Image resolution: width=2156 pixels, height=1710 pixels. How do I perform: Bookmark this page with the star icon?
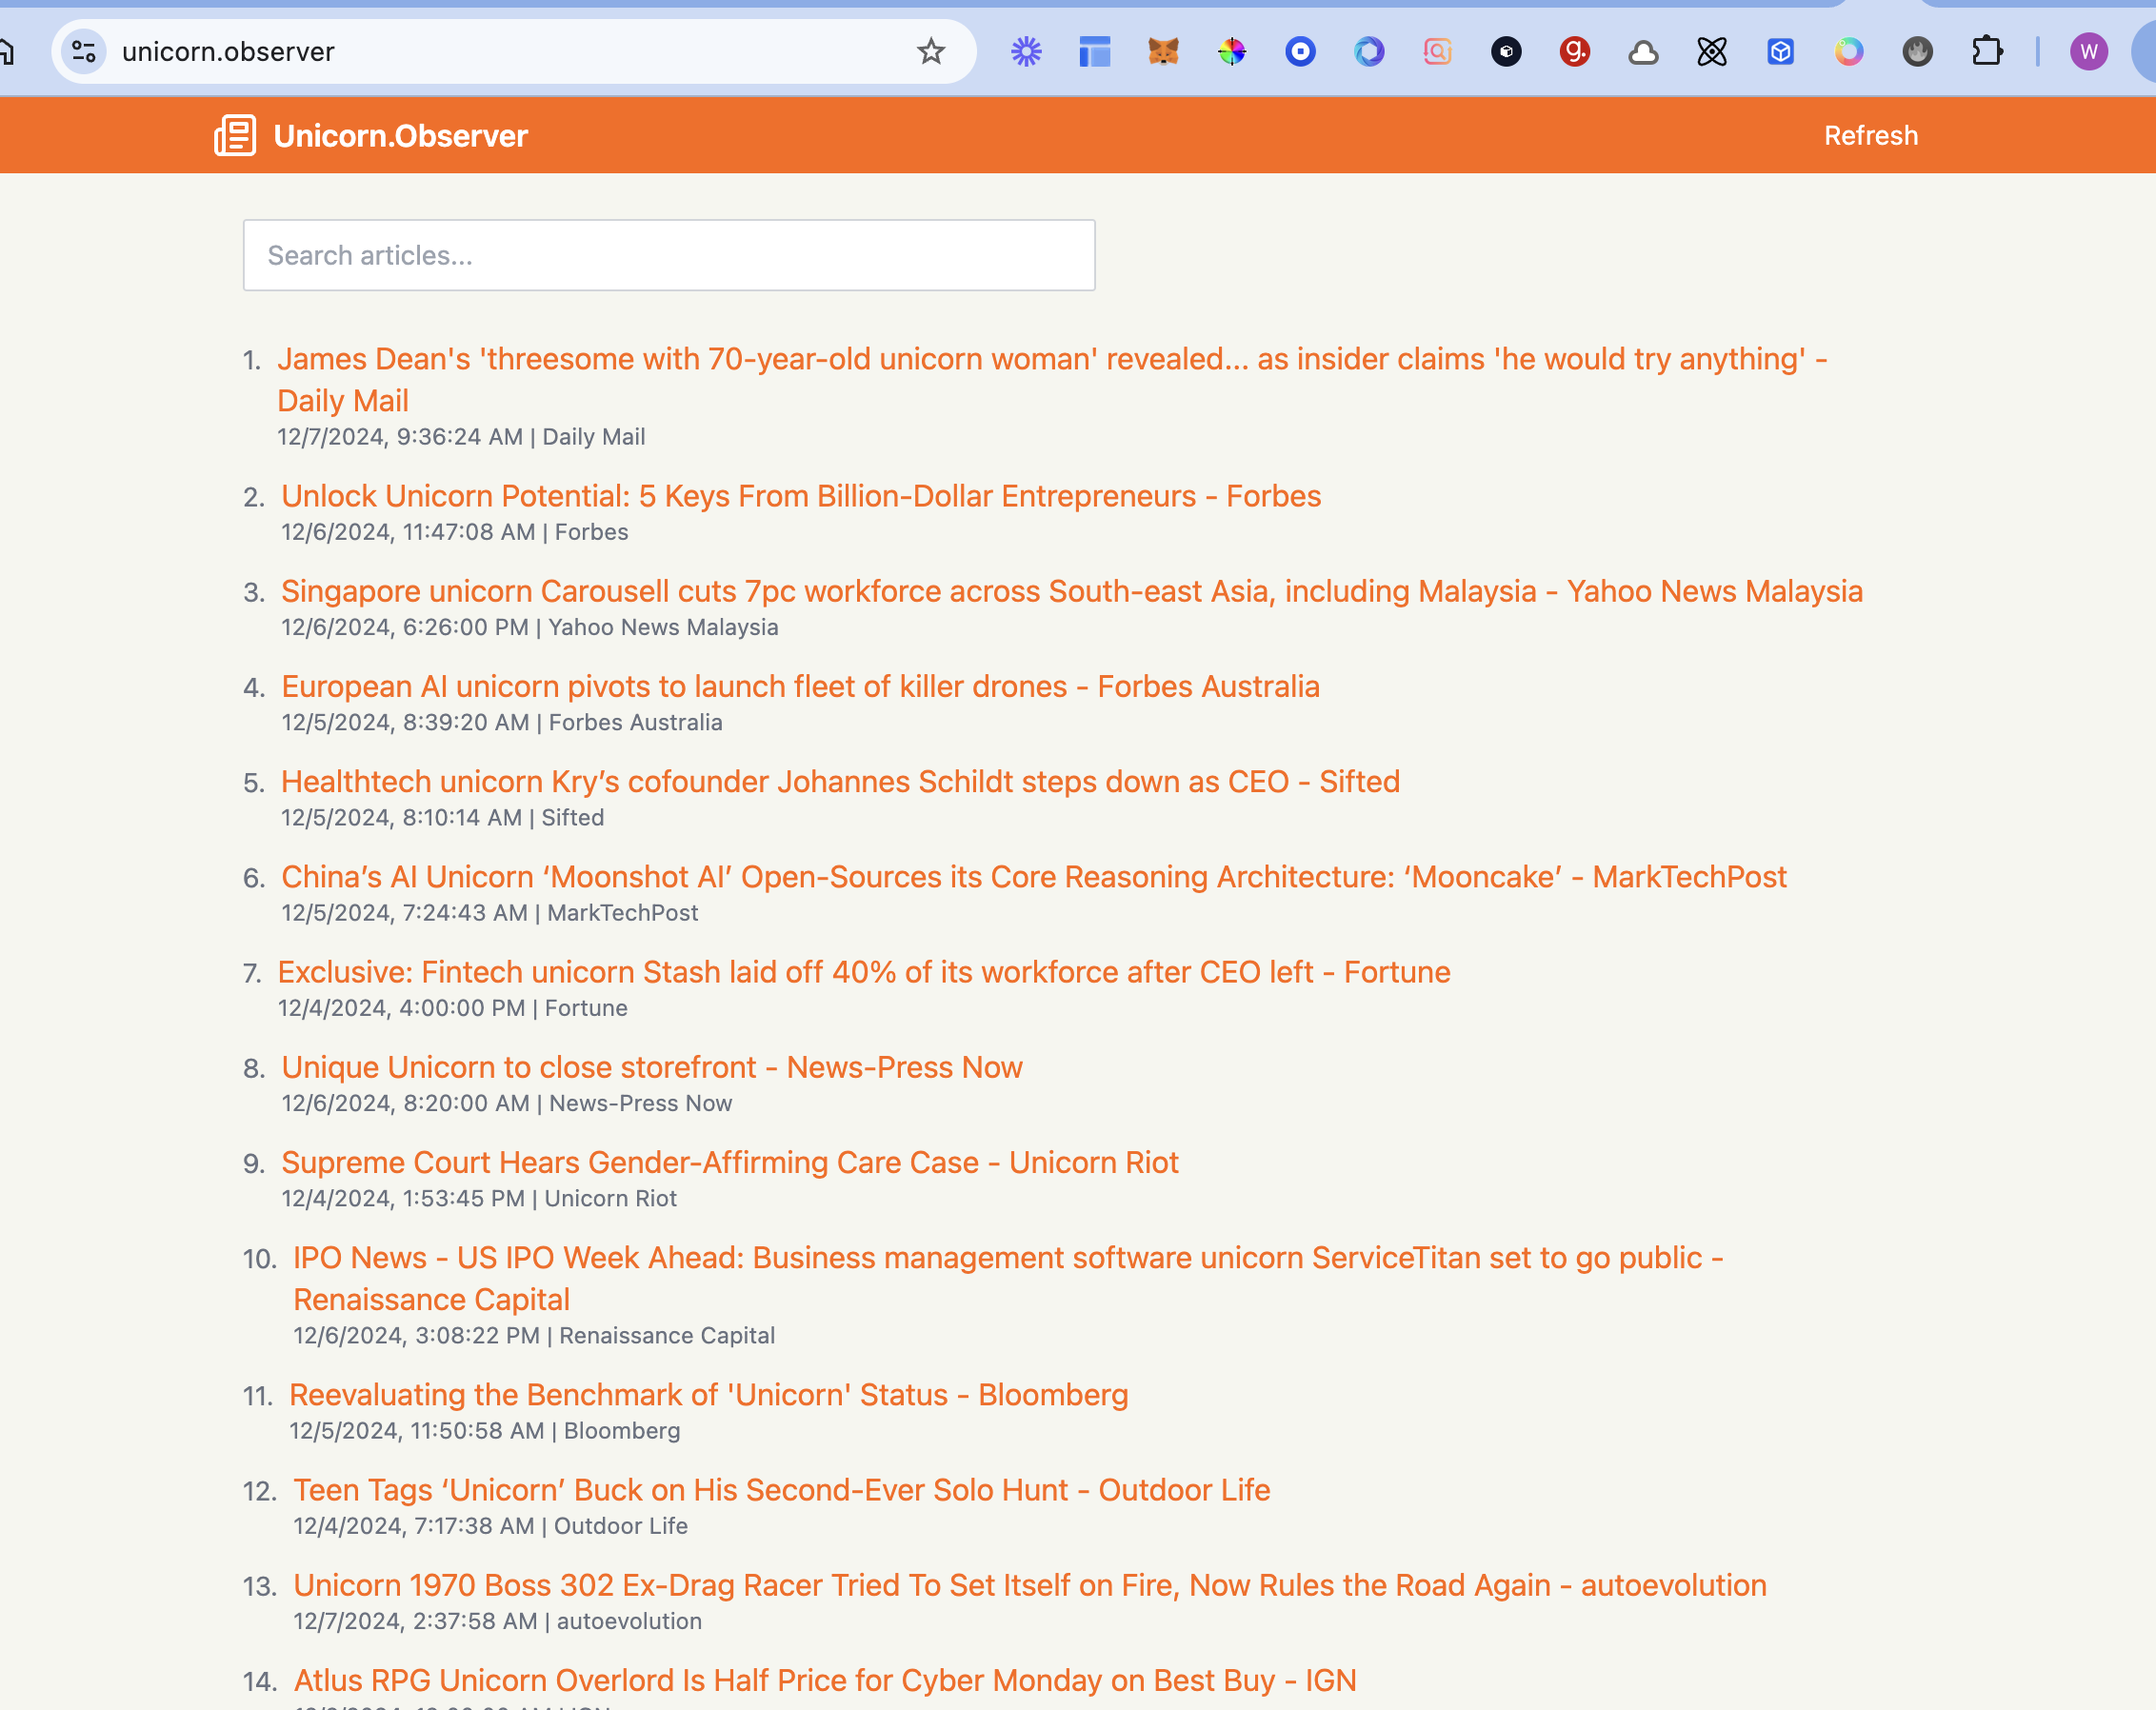click(x=930, y=51)
